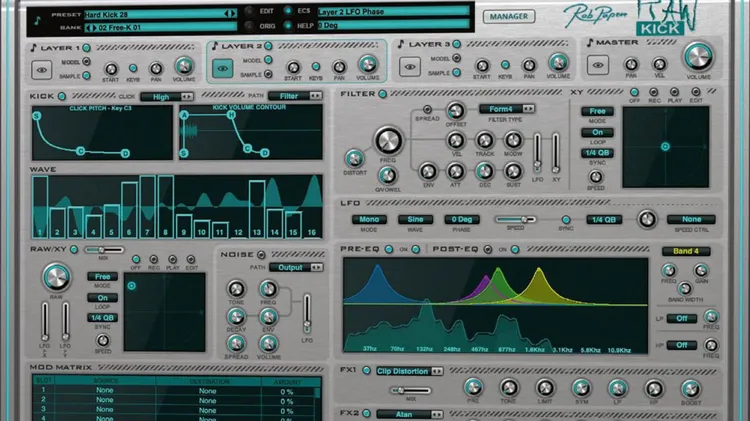Click the LFO Speed slider
This screenshot has height=421, width=750.
[516, 219]
